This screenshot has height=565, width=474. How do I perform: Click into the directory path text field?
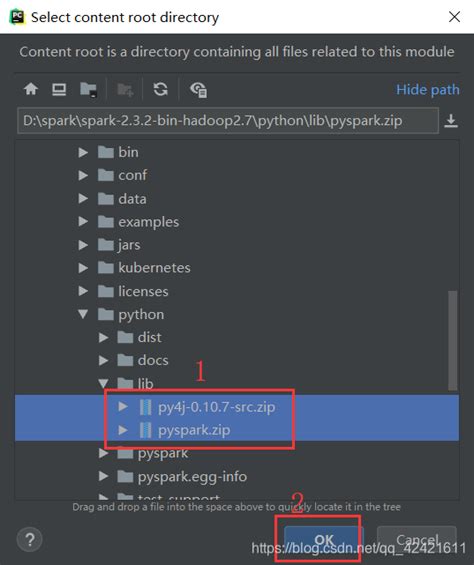[x=228, y=121]
